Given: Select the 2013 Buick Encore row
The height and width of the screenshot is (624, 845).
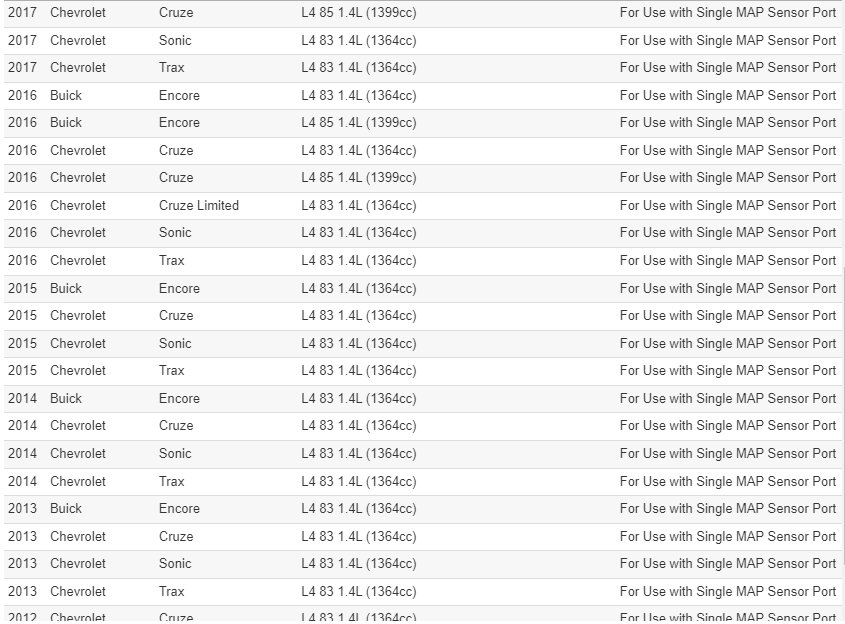Looking at the screenshot, I should click(422, 509).
